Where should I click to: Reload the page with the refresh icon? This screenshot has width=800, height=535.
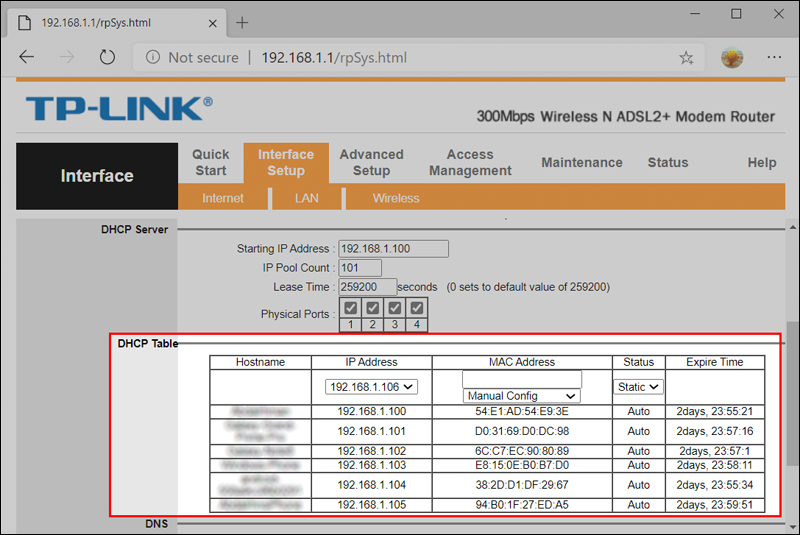(x=107, y=58)
